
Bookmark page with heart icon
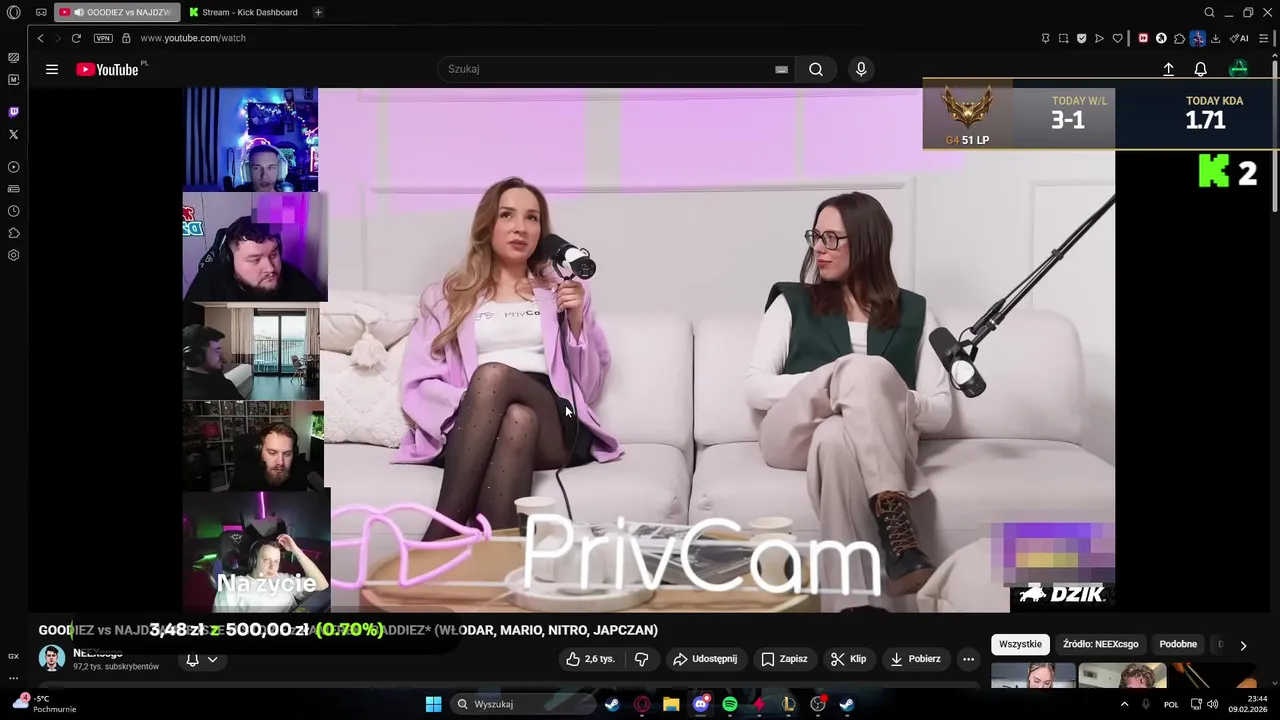(x=1117, y=38)
